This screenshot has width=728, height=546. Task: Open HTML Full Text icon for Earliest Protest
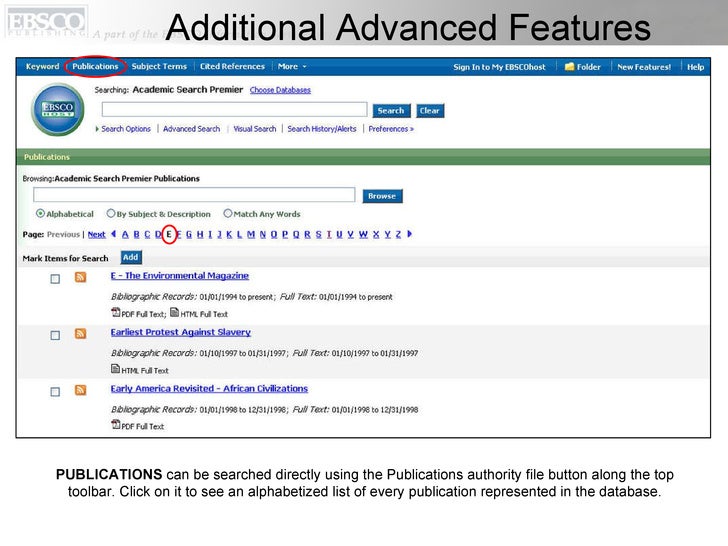[116, 369]
